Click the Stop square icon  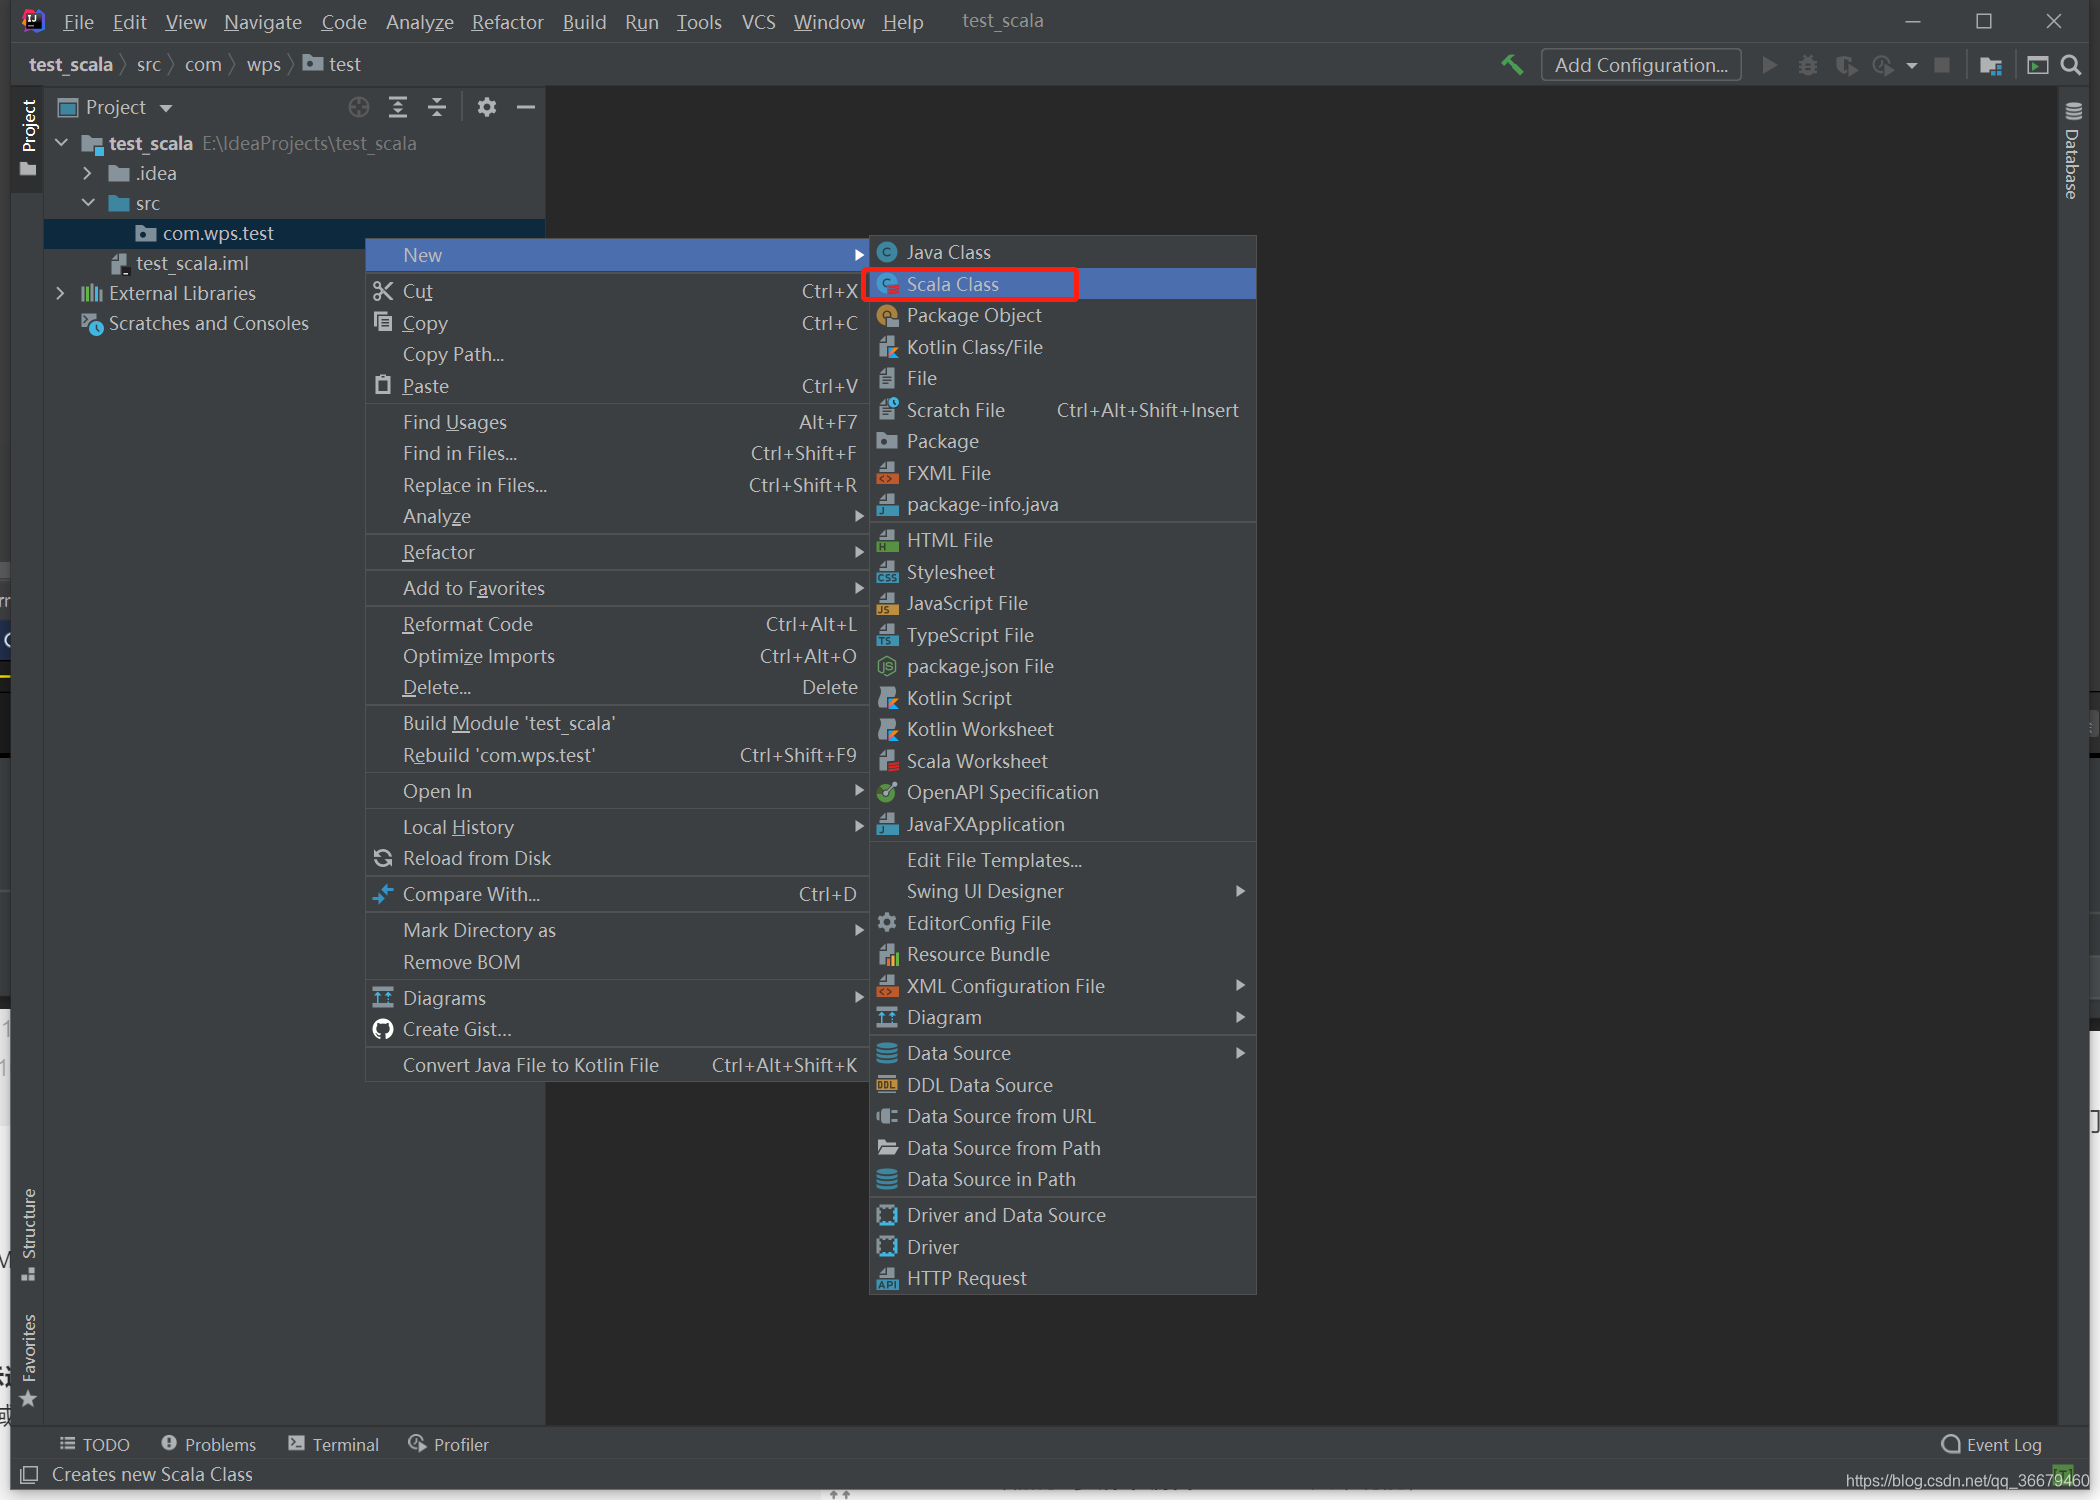tap(1942, 65)
